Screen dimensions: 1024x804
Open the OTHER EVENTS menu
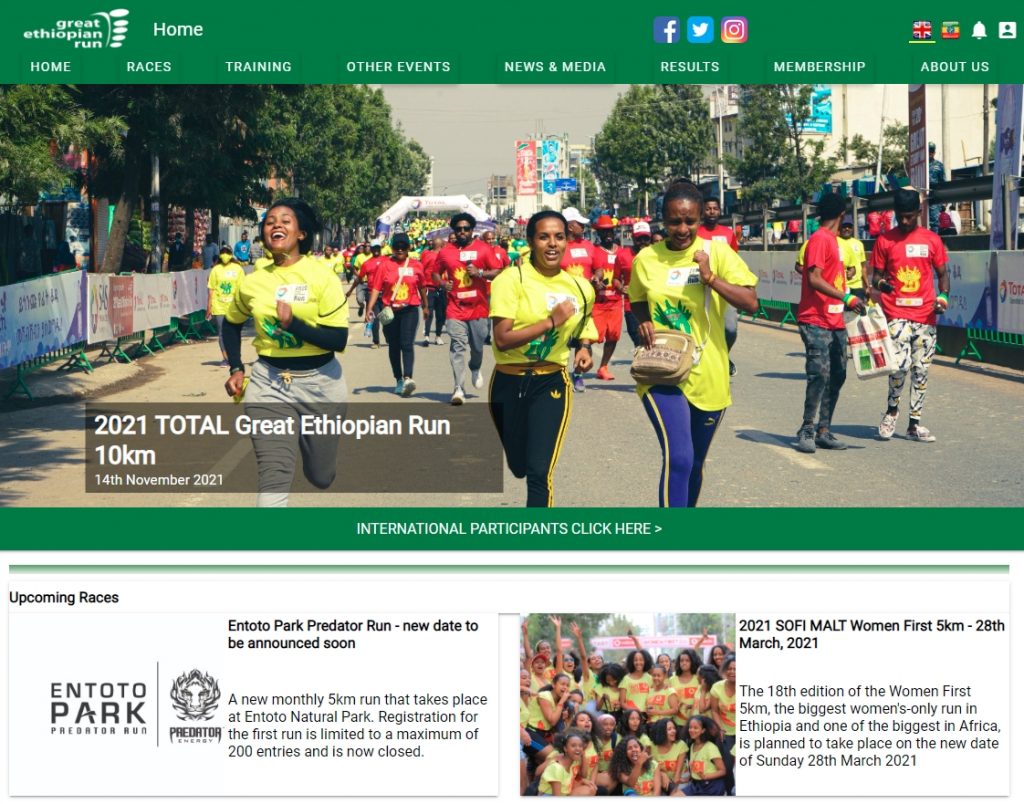click(398, 67)
